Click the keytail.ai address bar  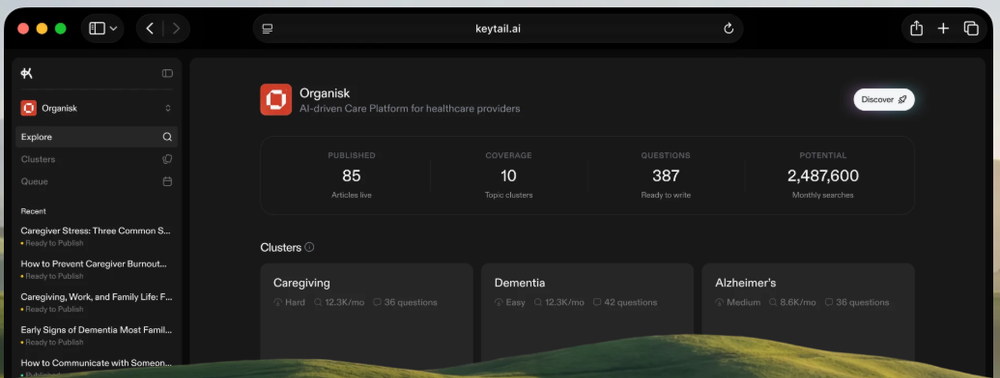(498, 29)
